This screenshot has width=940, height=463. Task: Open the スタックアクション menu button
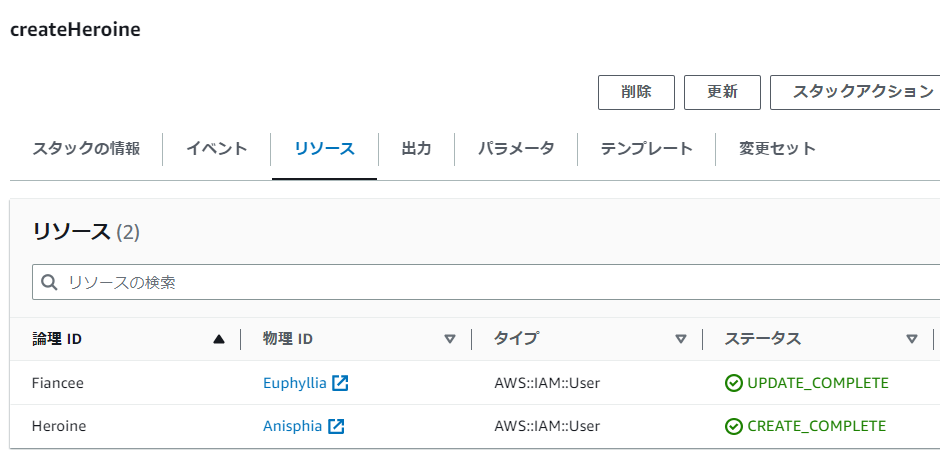point(855,92)
